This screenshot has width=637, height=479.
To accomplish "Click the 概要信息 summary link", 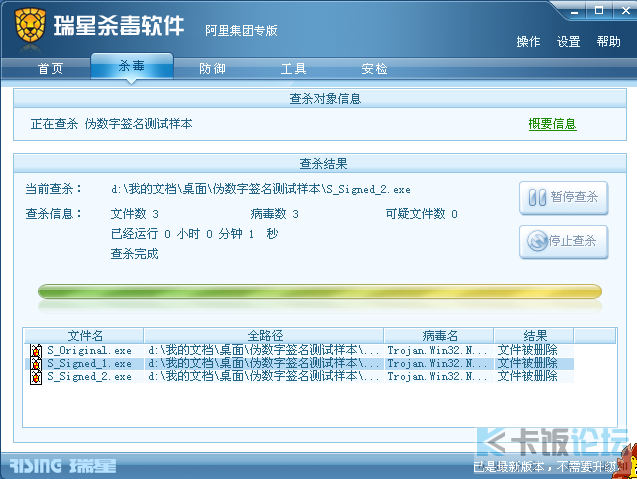I will pos(552,124).
